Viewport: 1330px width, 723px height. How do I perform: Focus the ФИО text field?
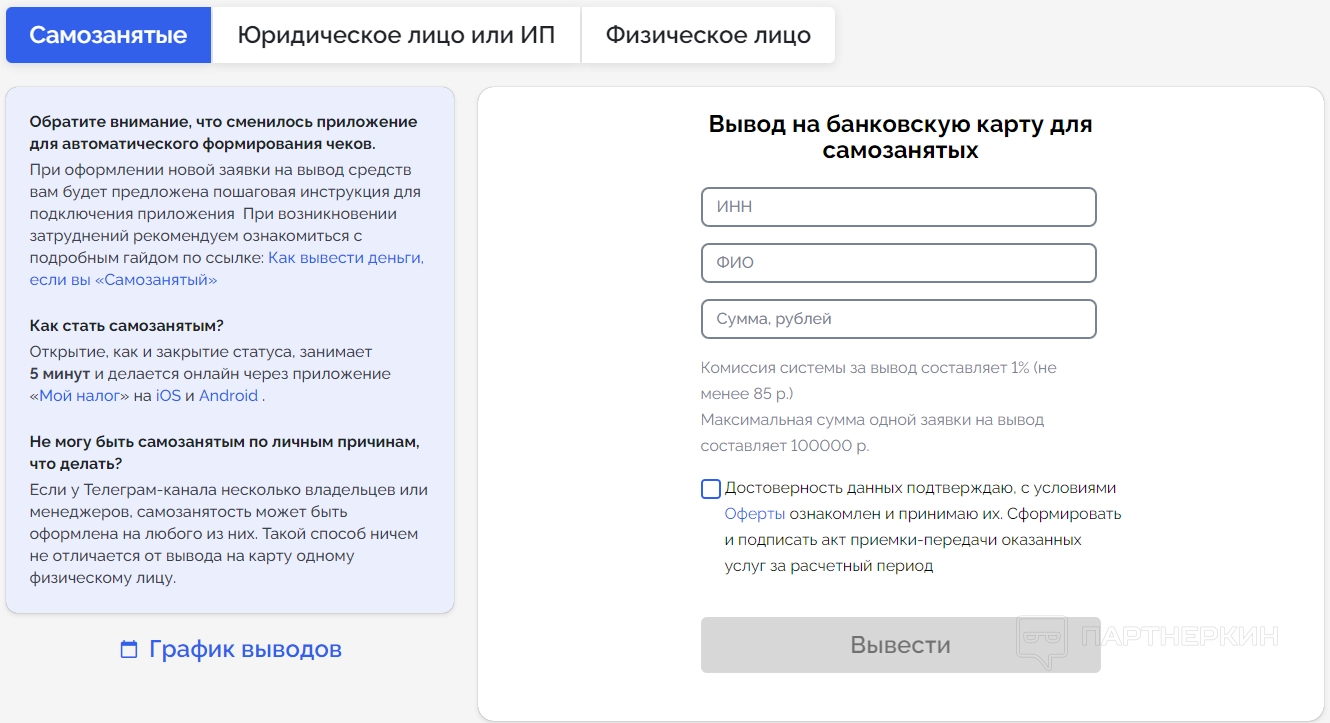898,263
